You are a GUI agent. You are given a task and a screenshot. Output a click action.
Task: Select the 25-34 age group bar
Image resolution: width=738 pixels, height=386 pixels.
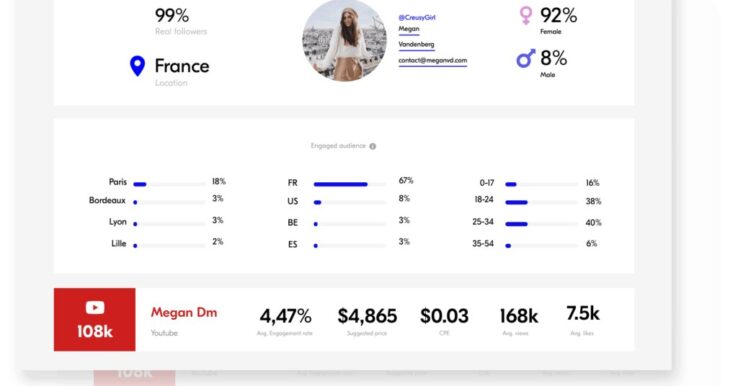click(x=541, y=224)
